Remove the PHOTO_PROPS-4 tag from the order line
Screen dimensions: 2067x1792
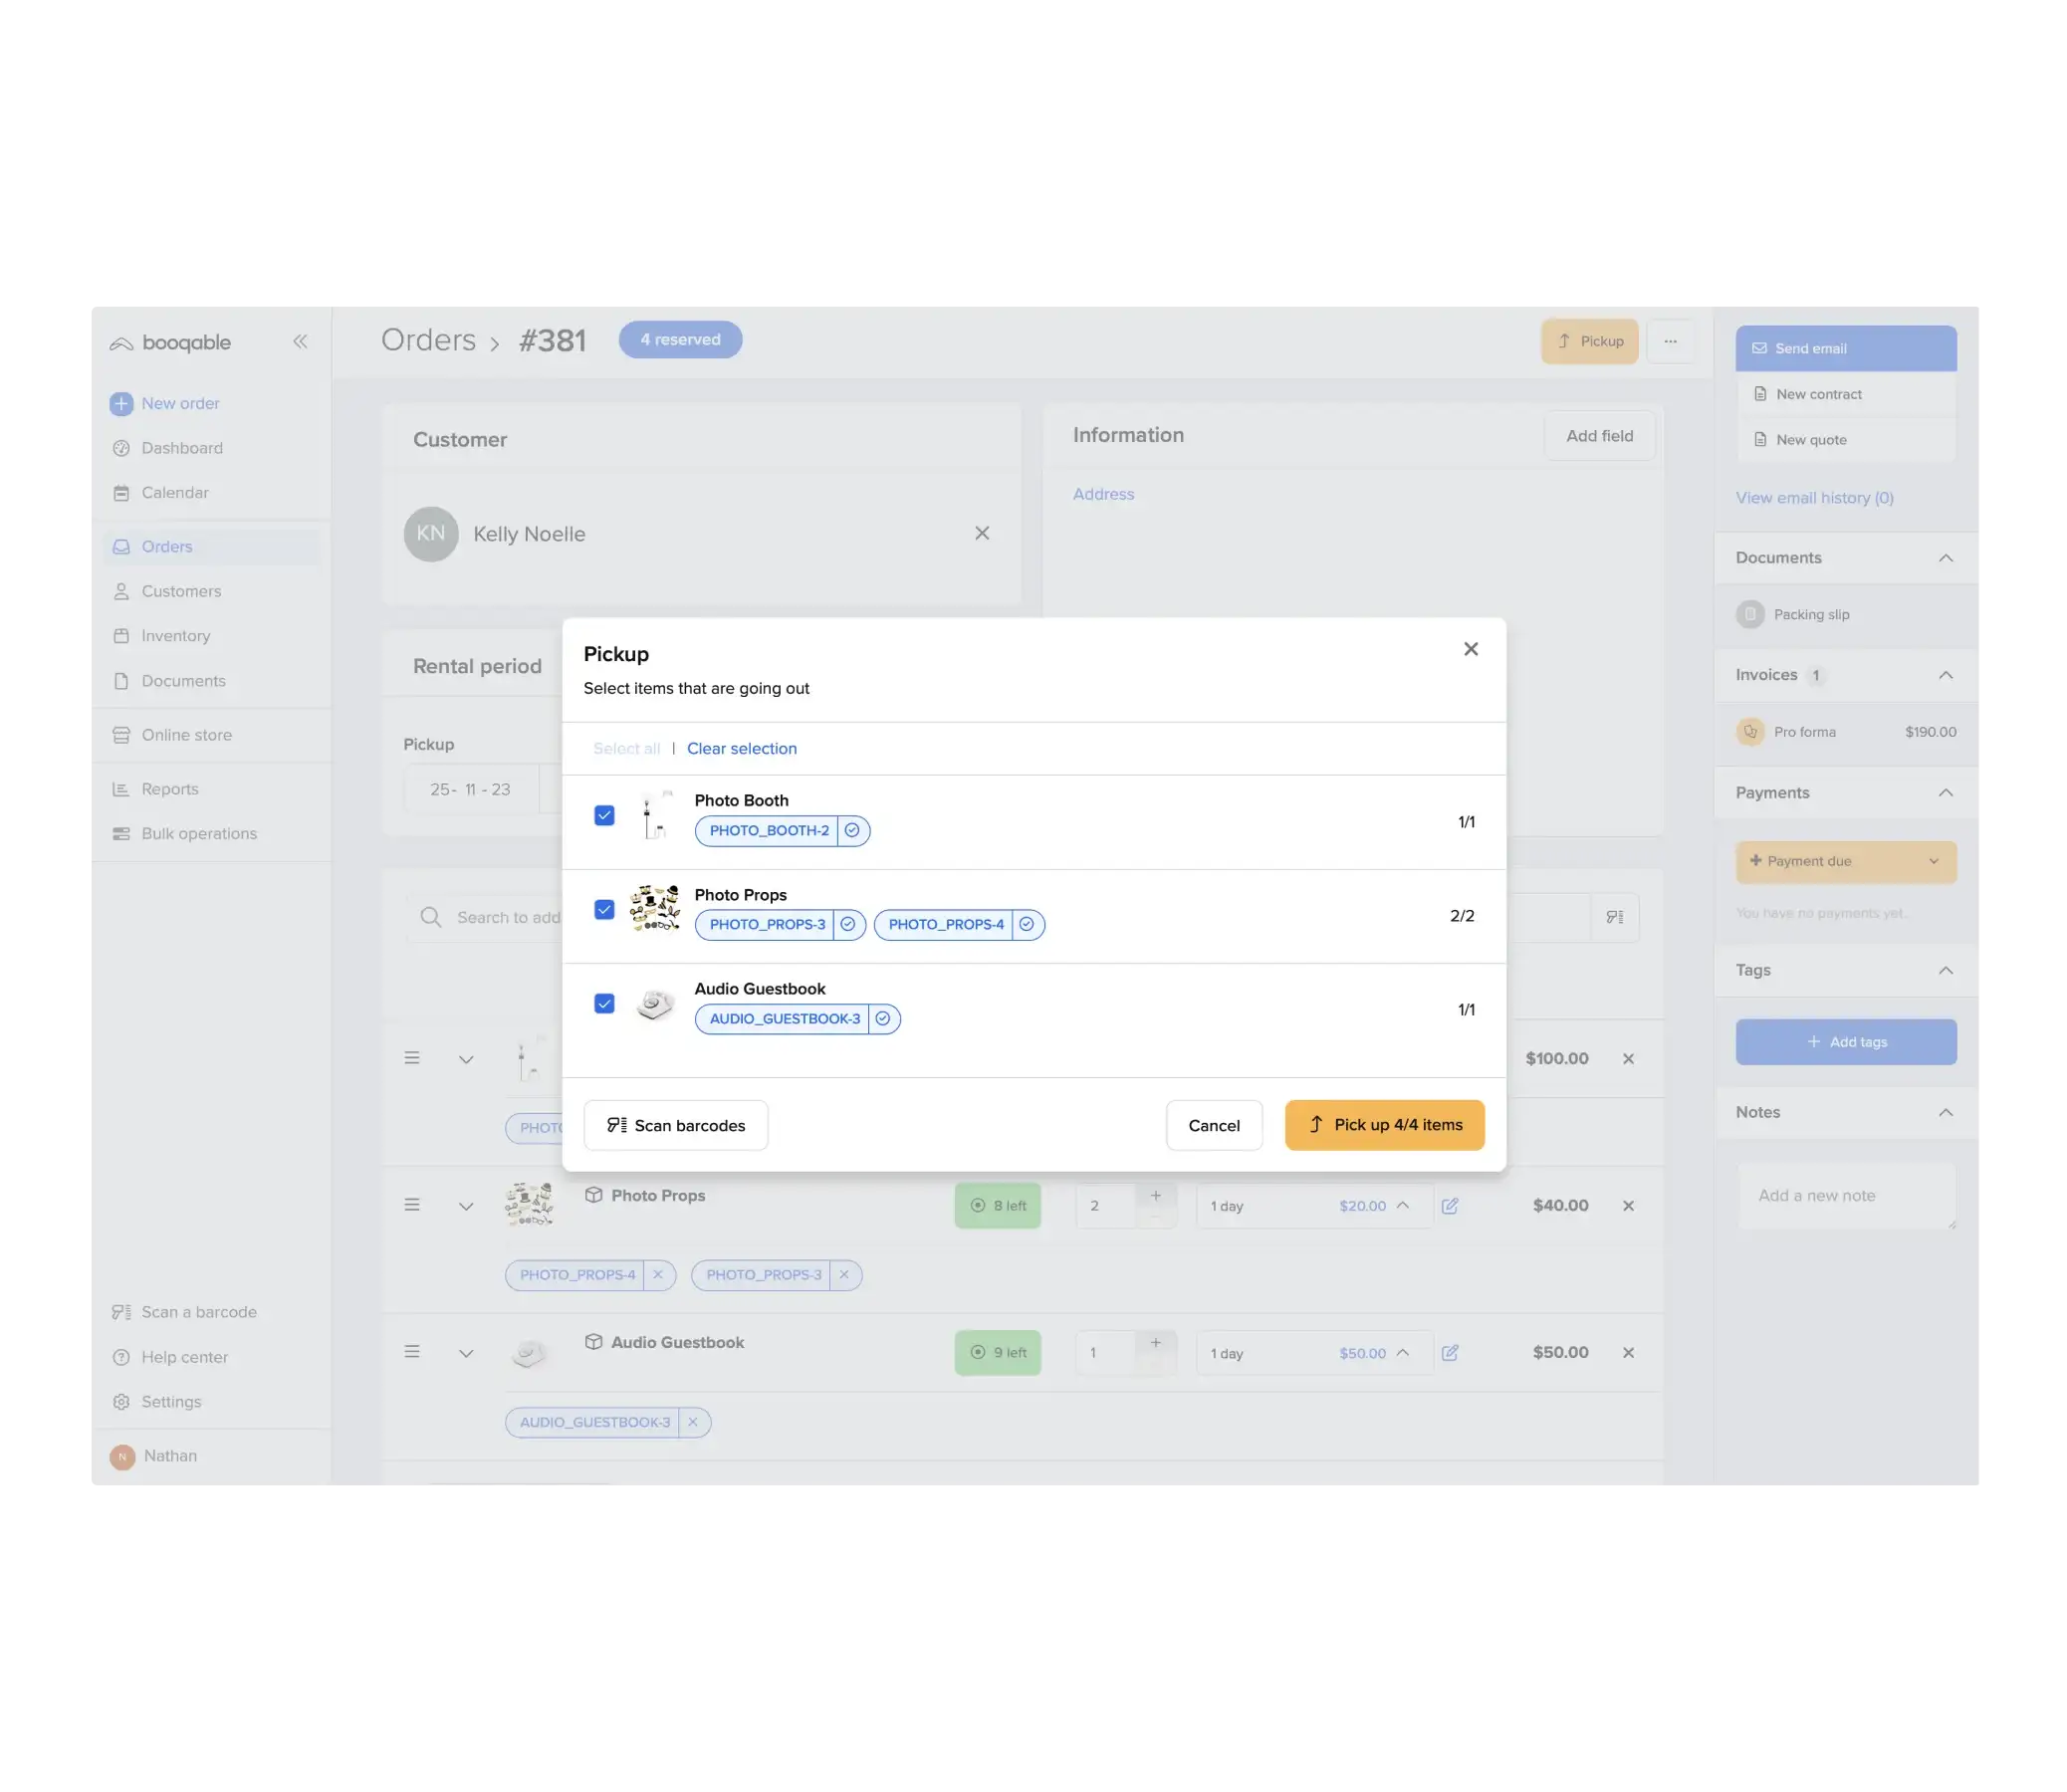click(658, 1275)
